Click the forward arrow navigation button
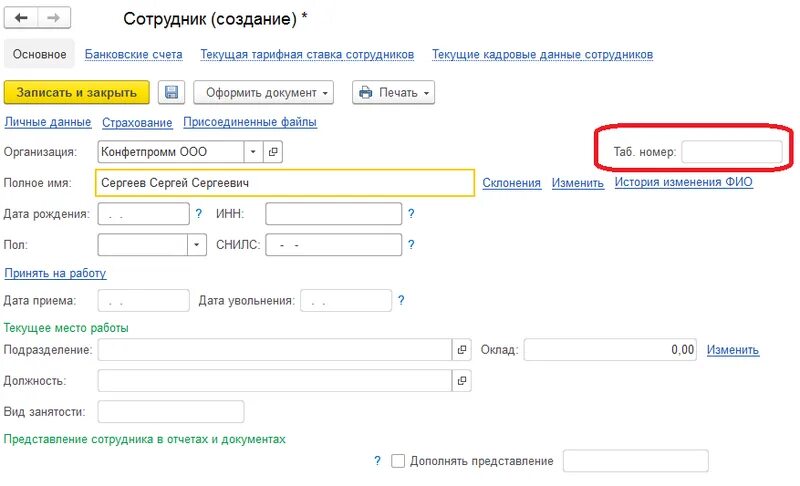The image size is (800, 486). pyautogui.click(x=54, y=18)
